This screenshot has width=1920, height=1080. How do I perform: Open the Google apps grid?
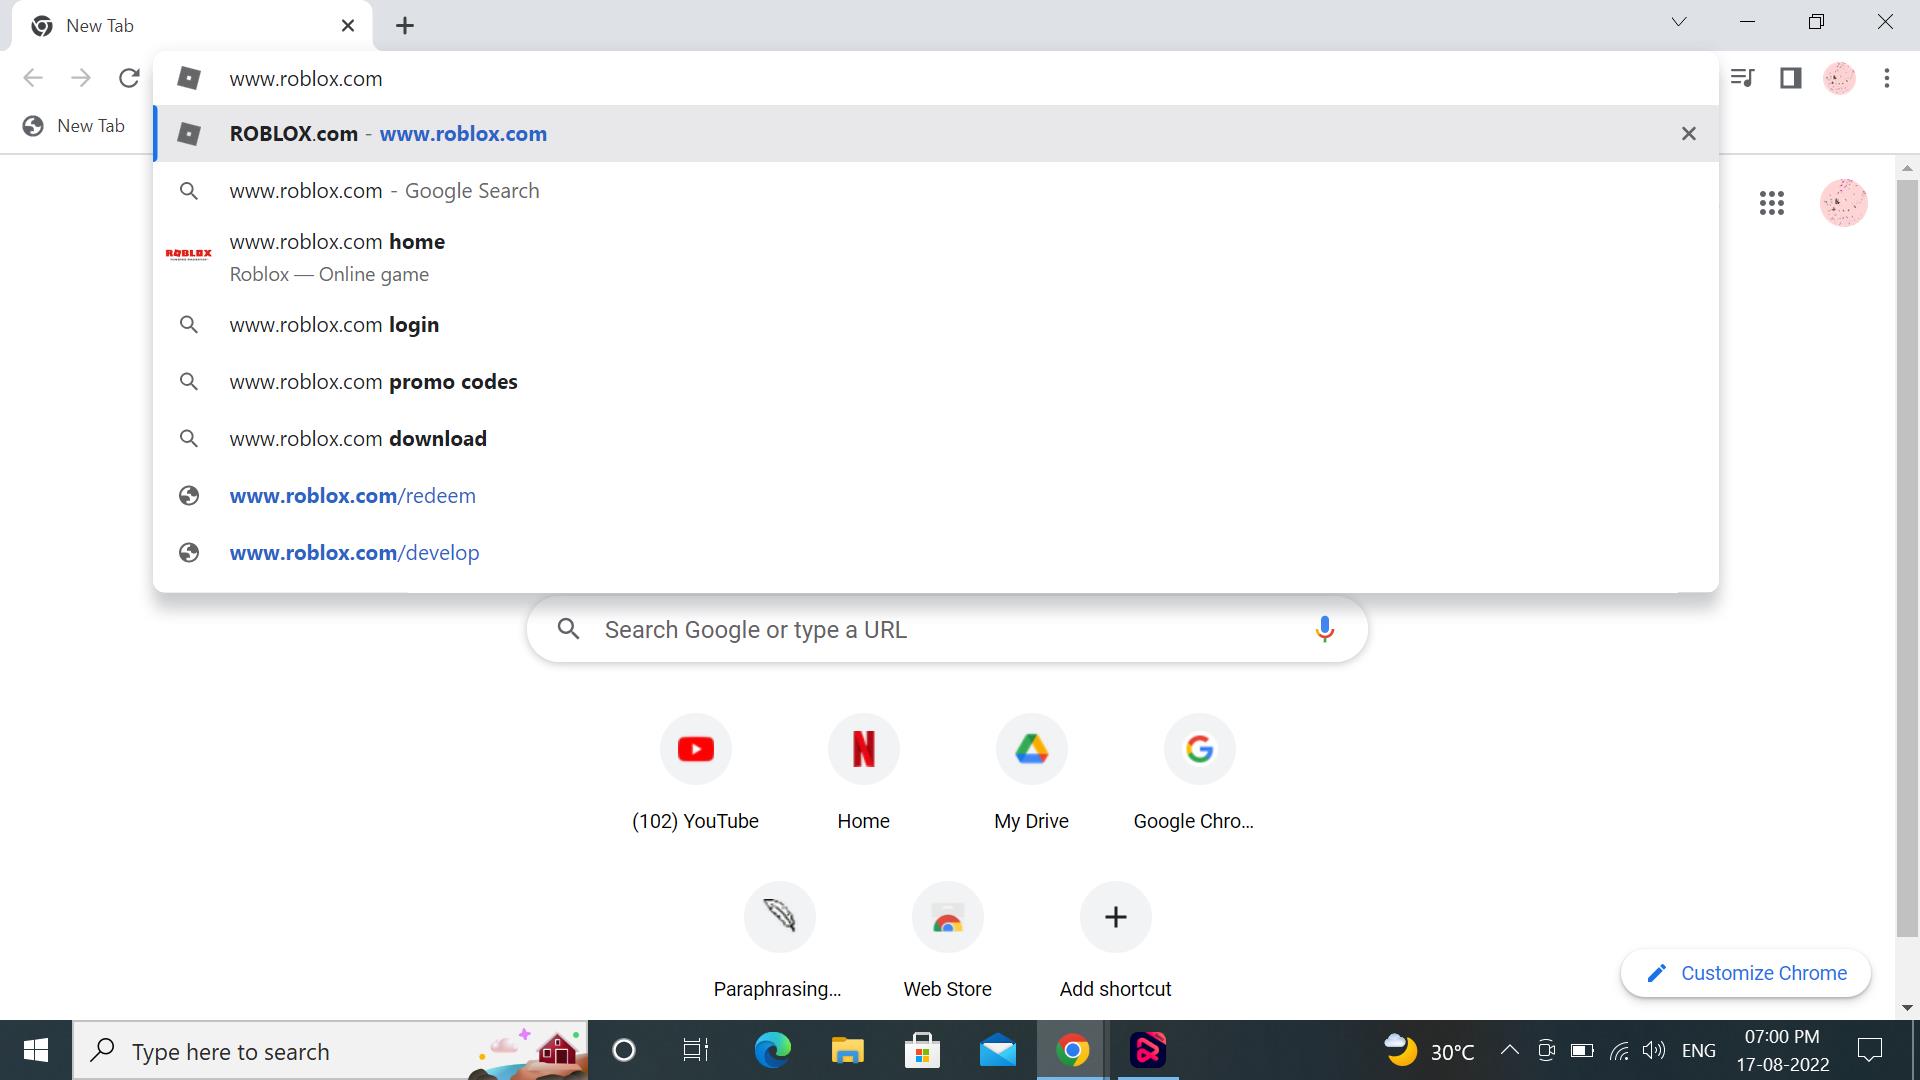(1772, 204)
